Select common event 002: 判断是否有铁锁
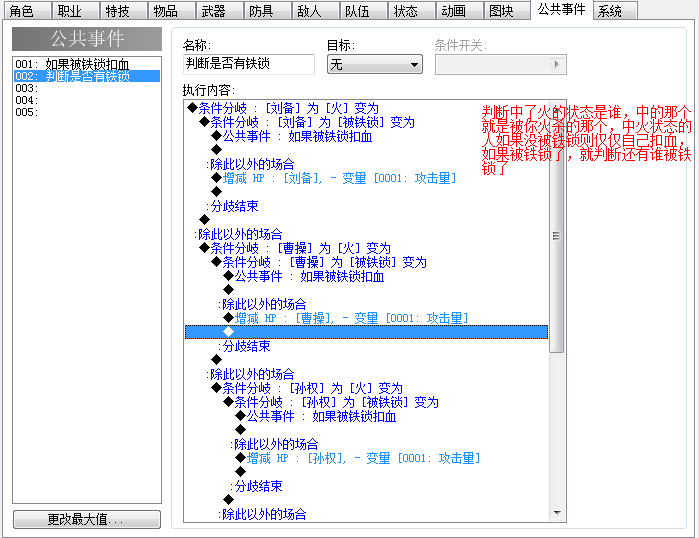The width and height of the screenshot is (699, 538). click(87, 76)
